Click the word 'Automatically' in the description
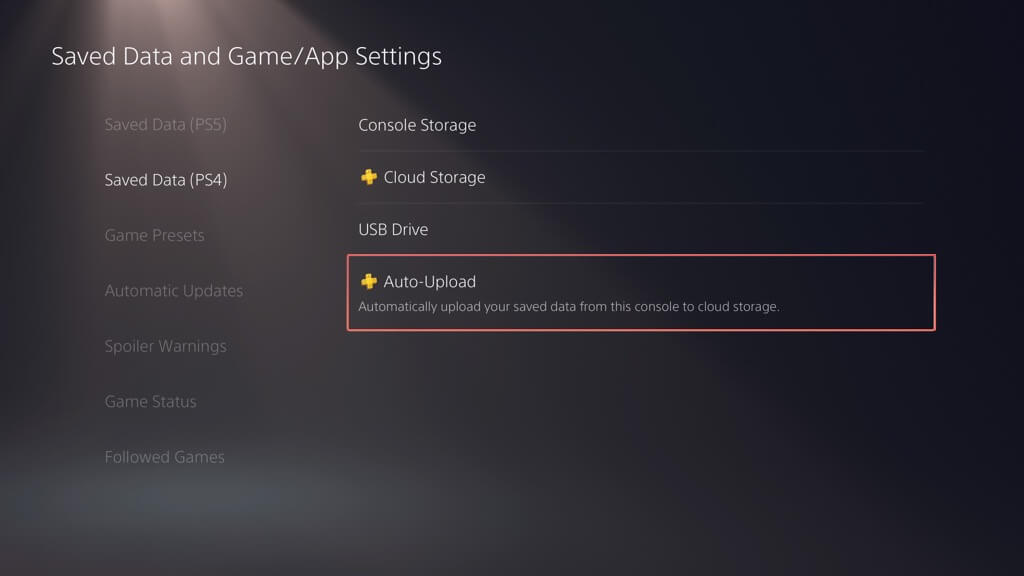Image resolution: width=1024 pixels, height=576 pixels. (396, 307)
